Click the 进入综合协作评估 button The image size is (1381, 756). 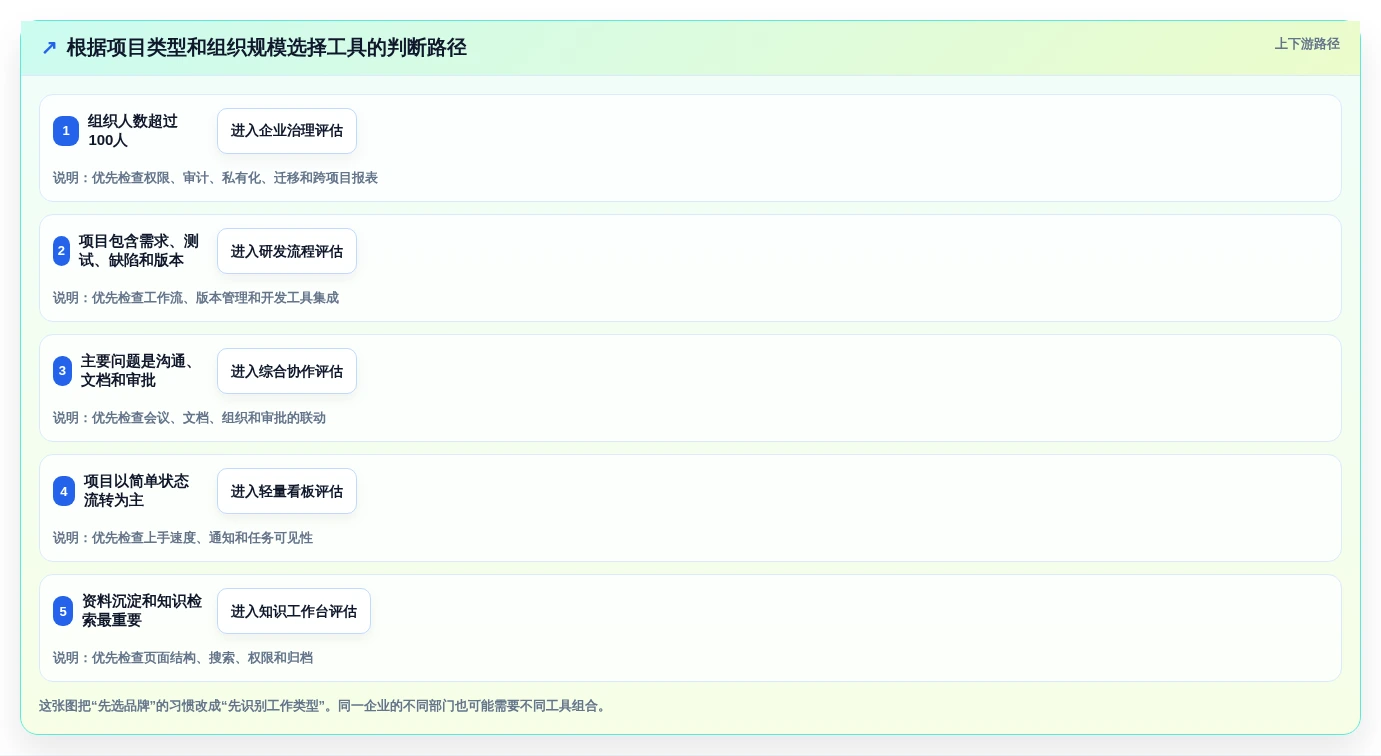(x=287, y=371)
